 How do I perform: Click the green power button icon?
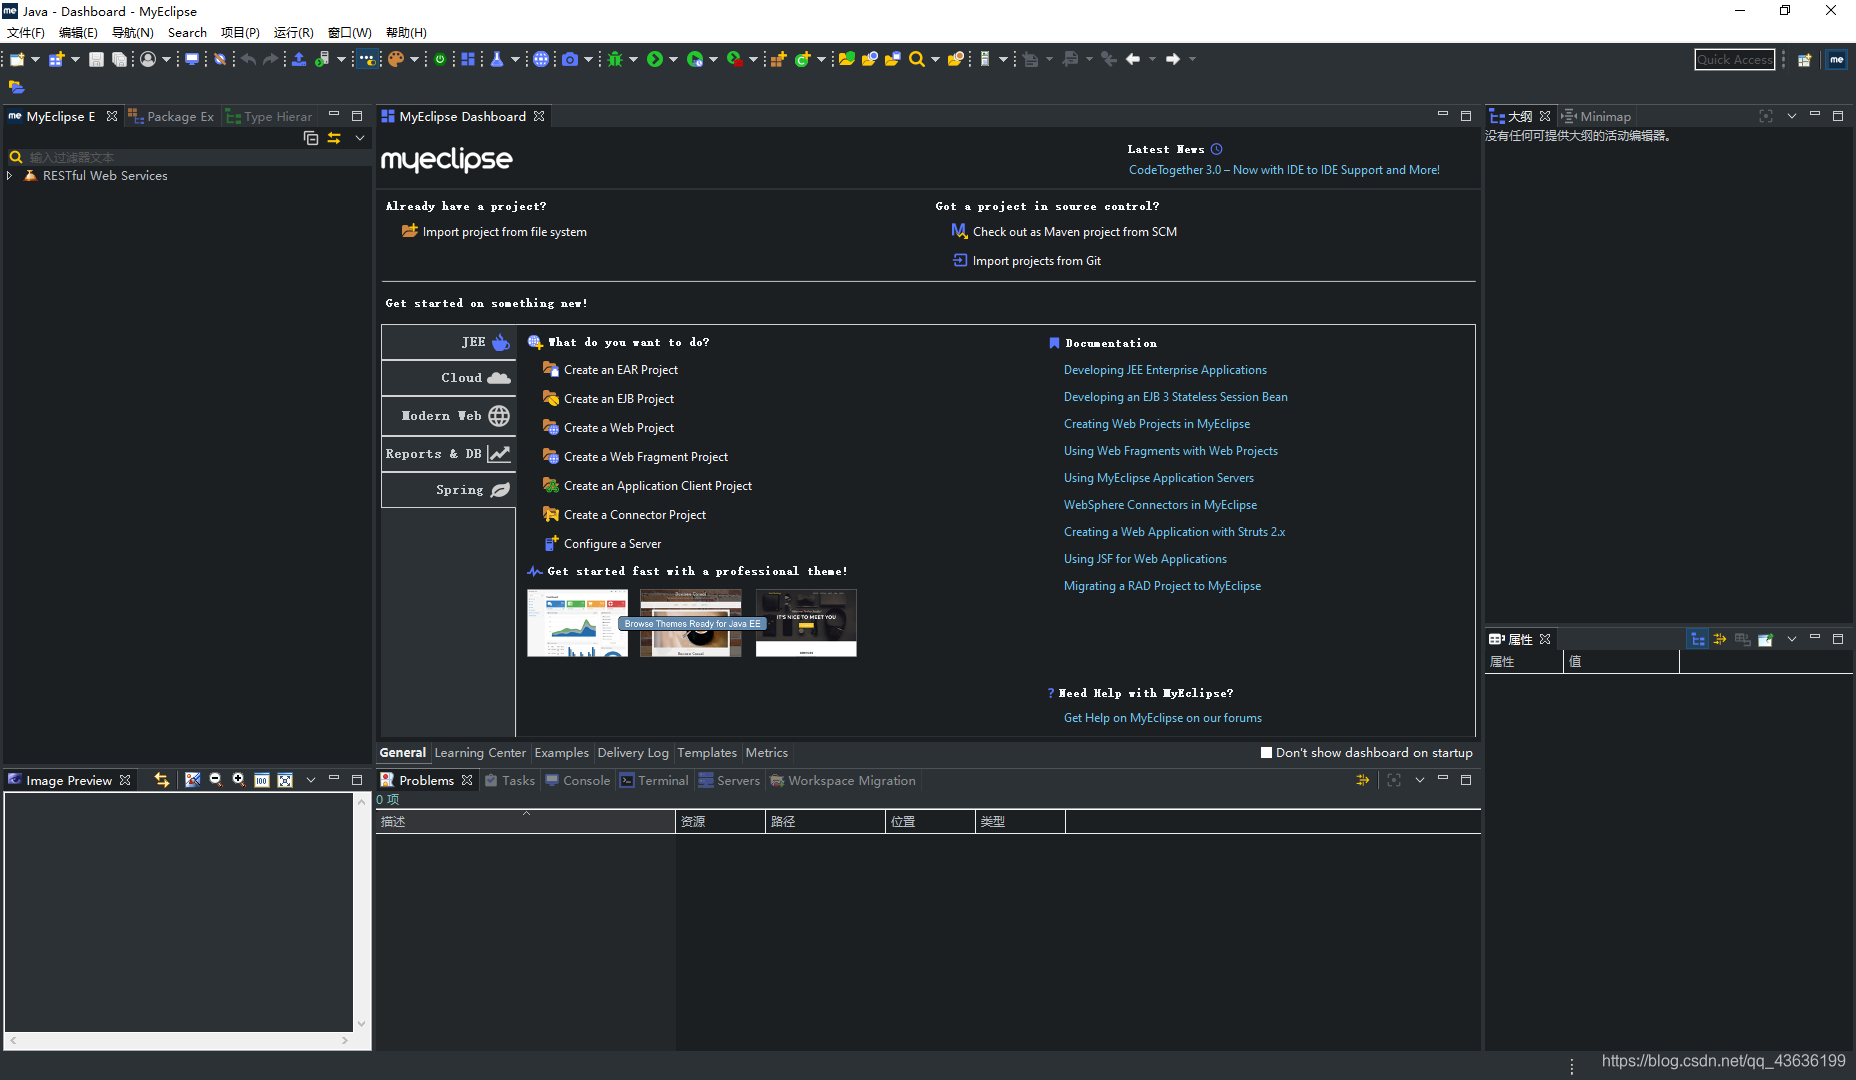point(440,59)
